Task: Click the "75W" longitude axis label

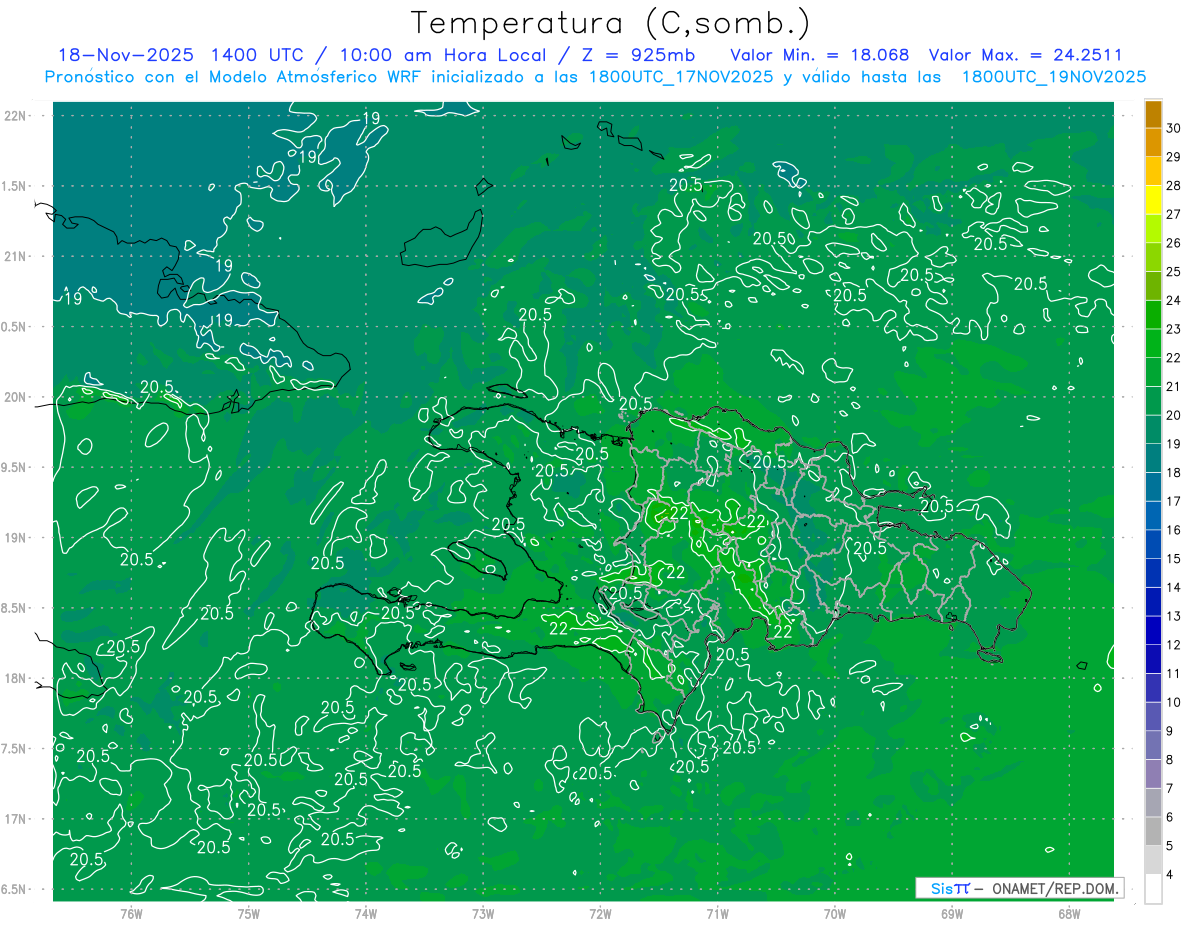Action: (x=249, y=913)
